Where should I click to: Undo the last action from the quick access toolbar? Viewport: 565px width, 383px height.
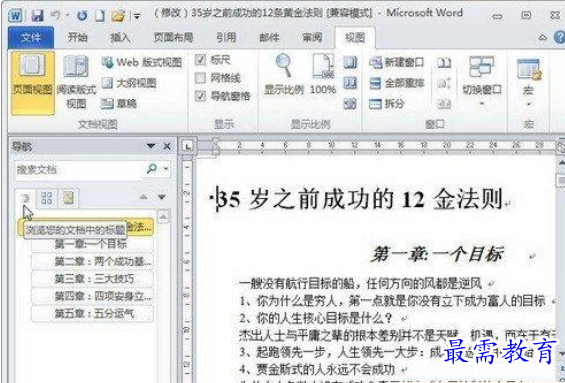(x=56, y=15)
